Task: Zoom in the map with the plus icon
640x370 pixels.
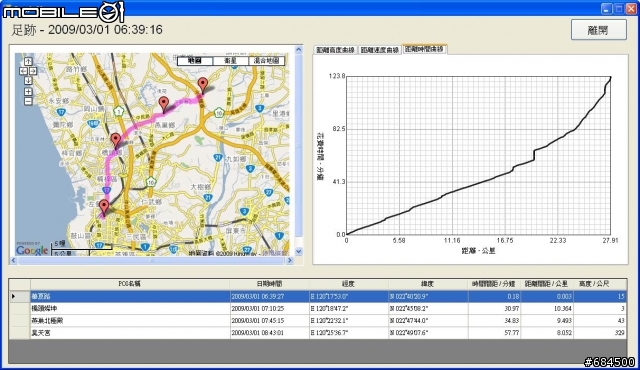Action: pos(28,91)
